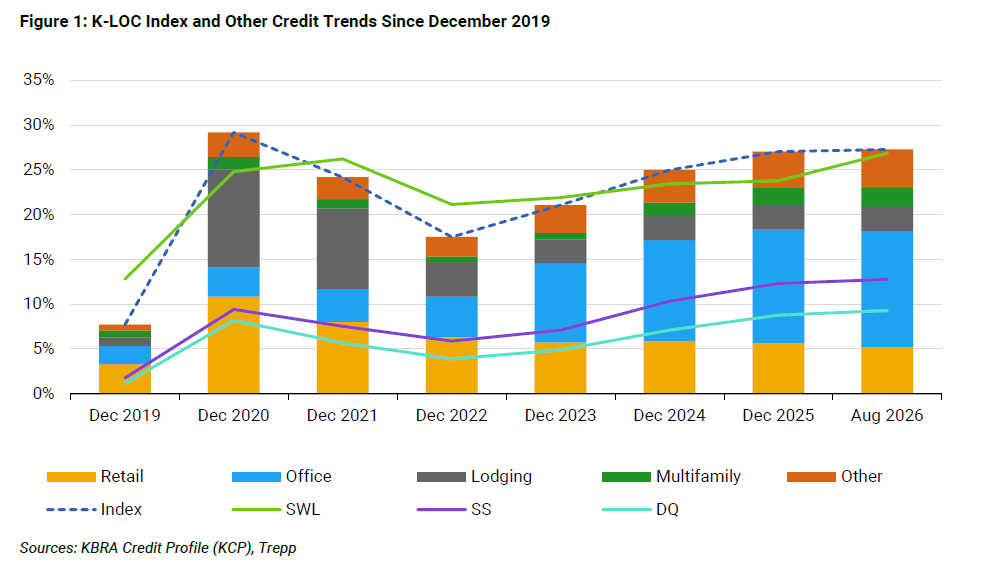
Task: Click the Other legend color swatch
Action: point(811,477)
